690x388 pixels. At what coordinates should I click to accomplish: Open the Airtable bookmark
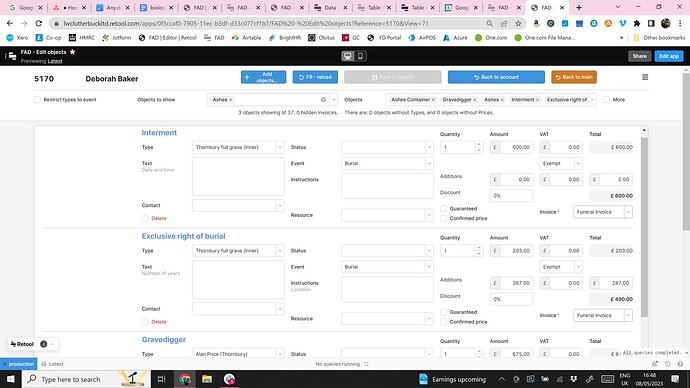coord(246,38)
